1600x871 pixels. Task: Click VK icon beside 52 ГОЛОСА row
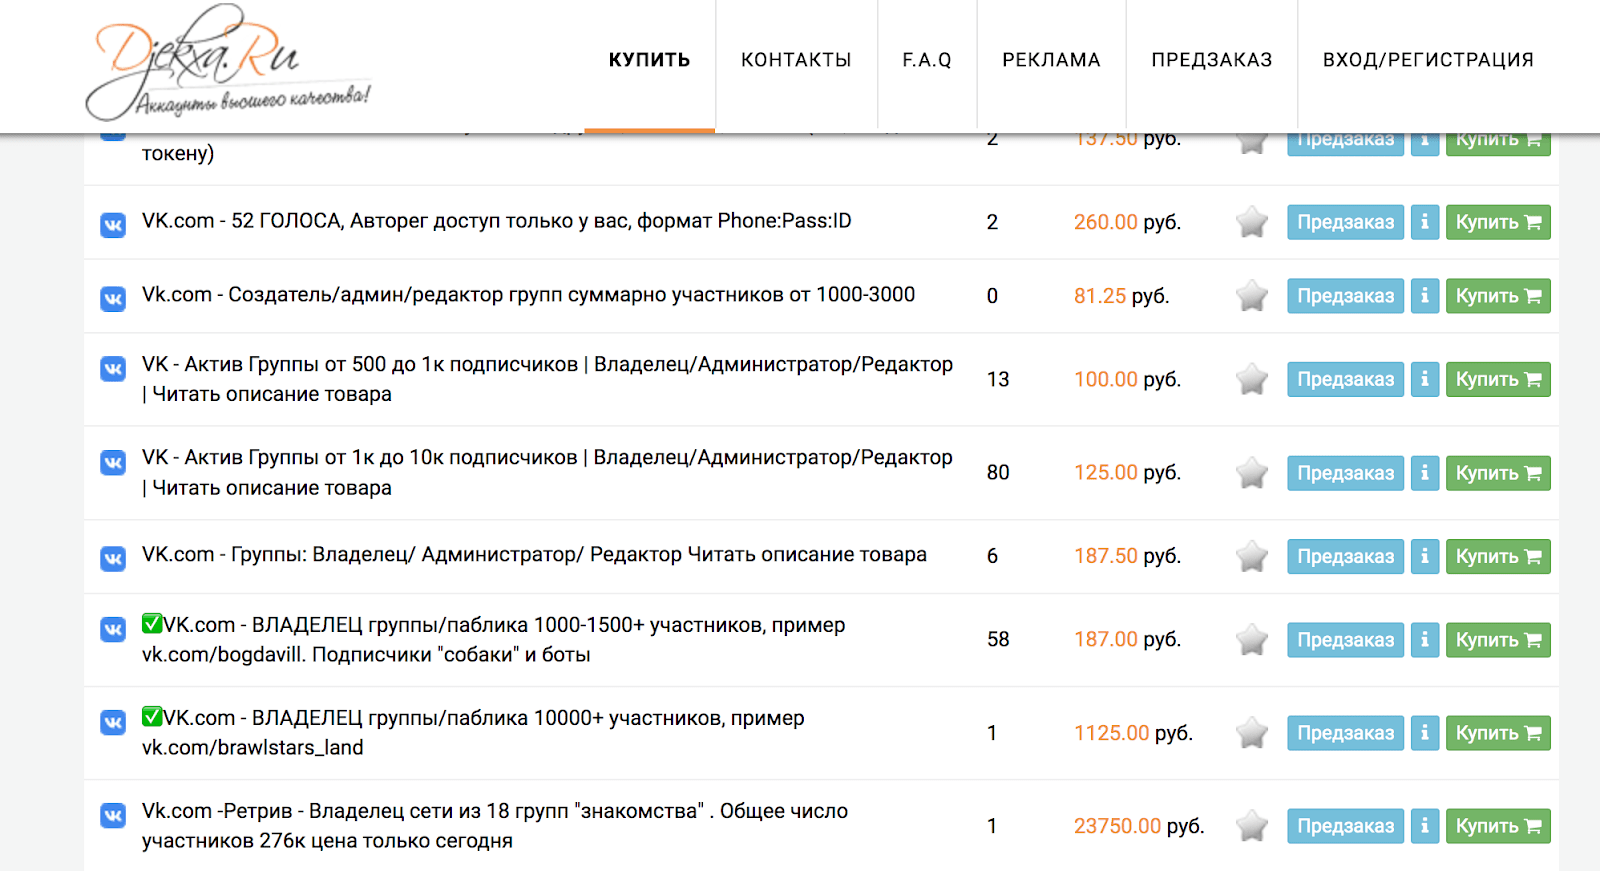click(x=113, y=225)
